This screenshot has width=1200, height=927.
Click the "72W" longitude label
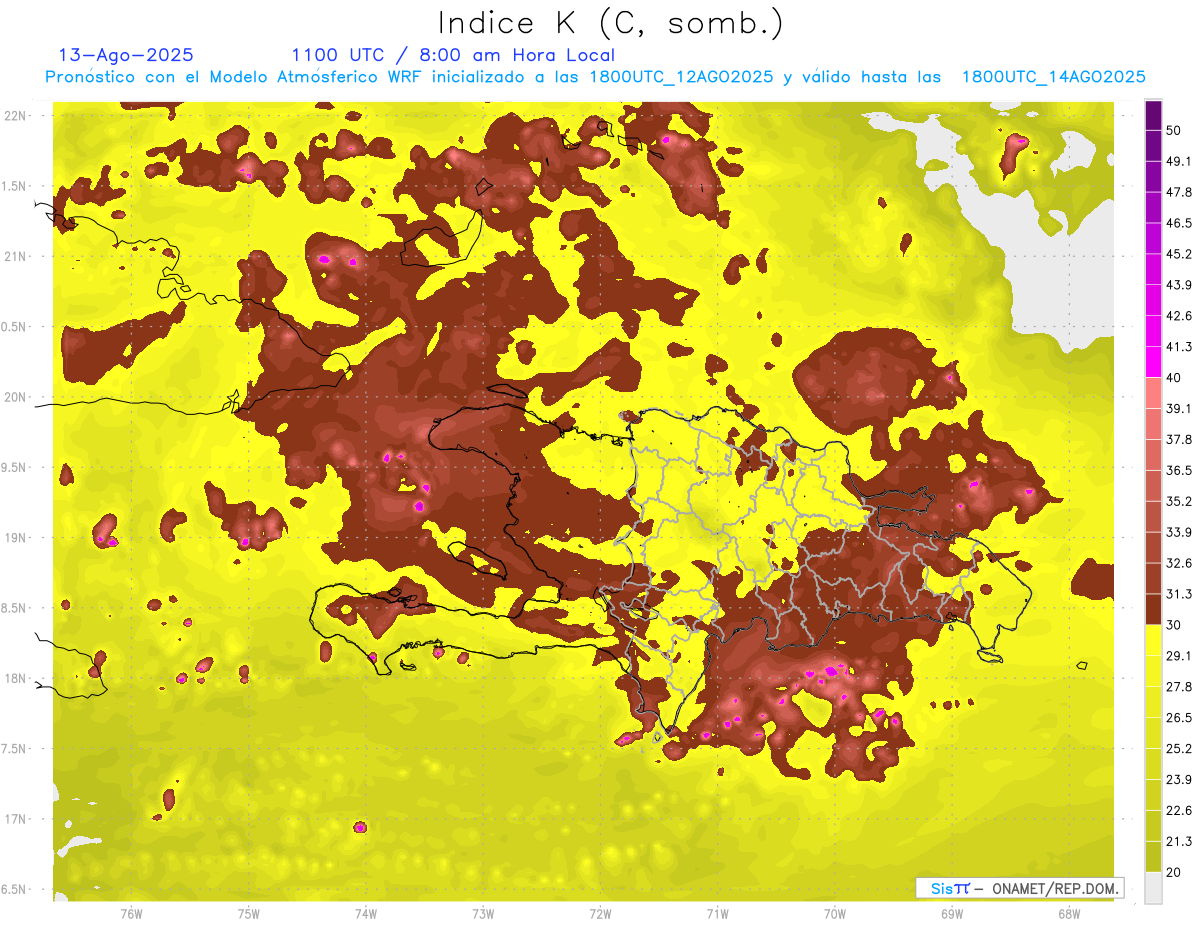click(600, 913)
